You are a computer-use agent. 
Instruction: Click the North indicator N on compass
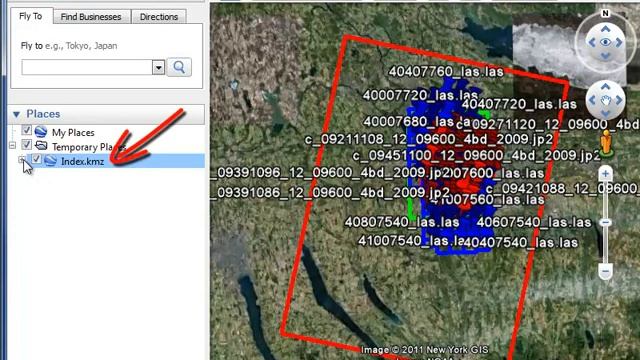pyautogui.click(x=605, y=13)
